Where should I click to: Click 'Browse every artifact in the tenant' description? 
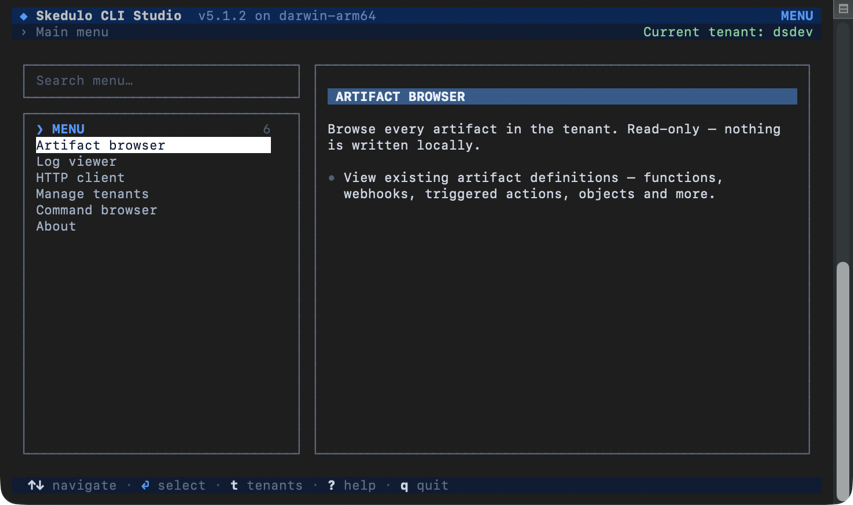point(554,137)
